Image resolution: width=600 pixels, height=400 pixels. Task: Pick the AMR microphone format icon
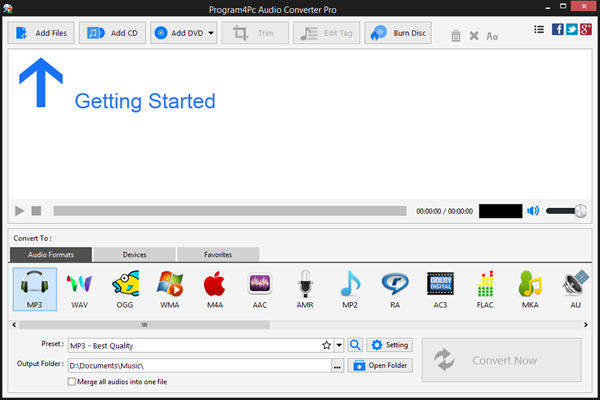[x=305, y=289]
